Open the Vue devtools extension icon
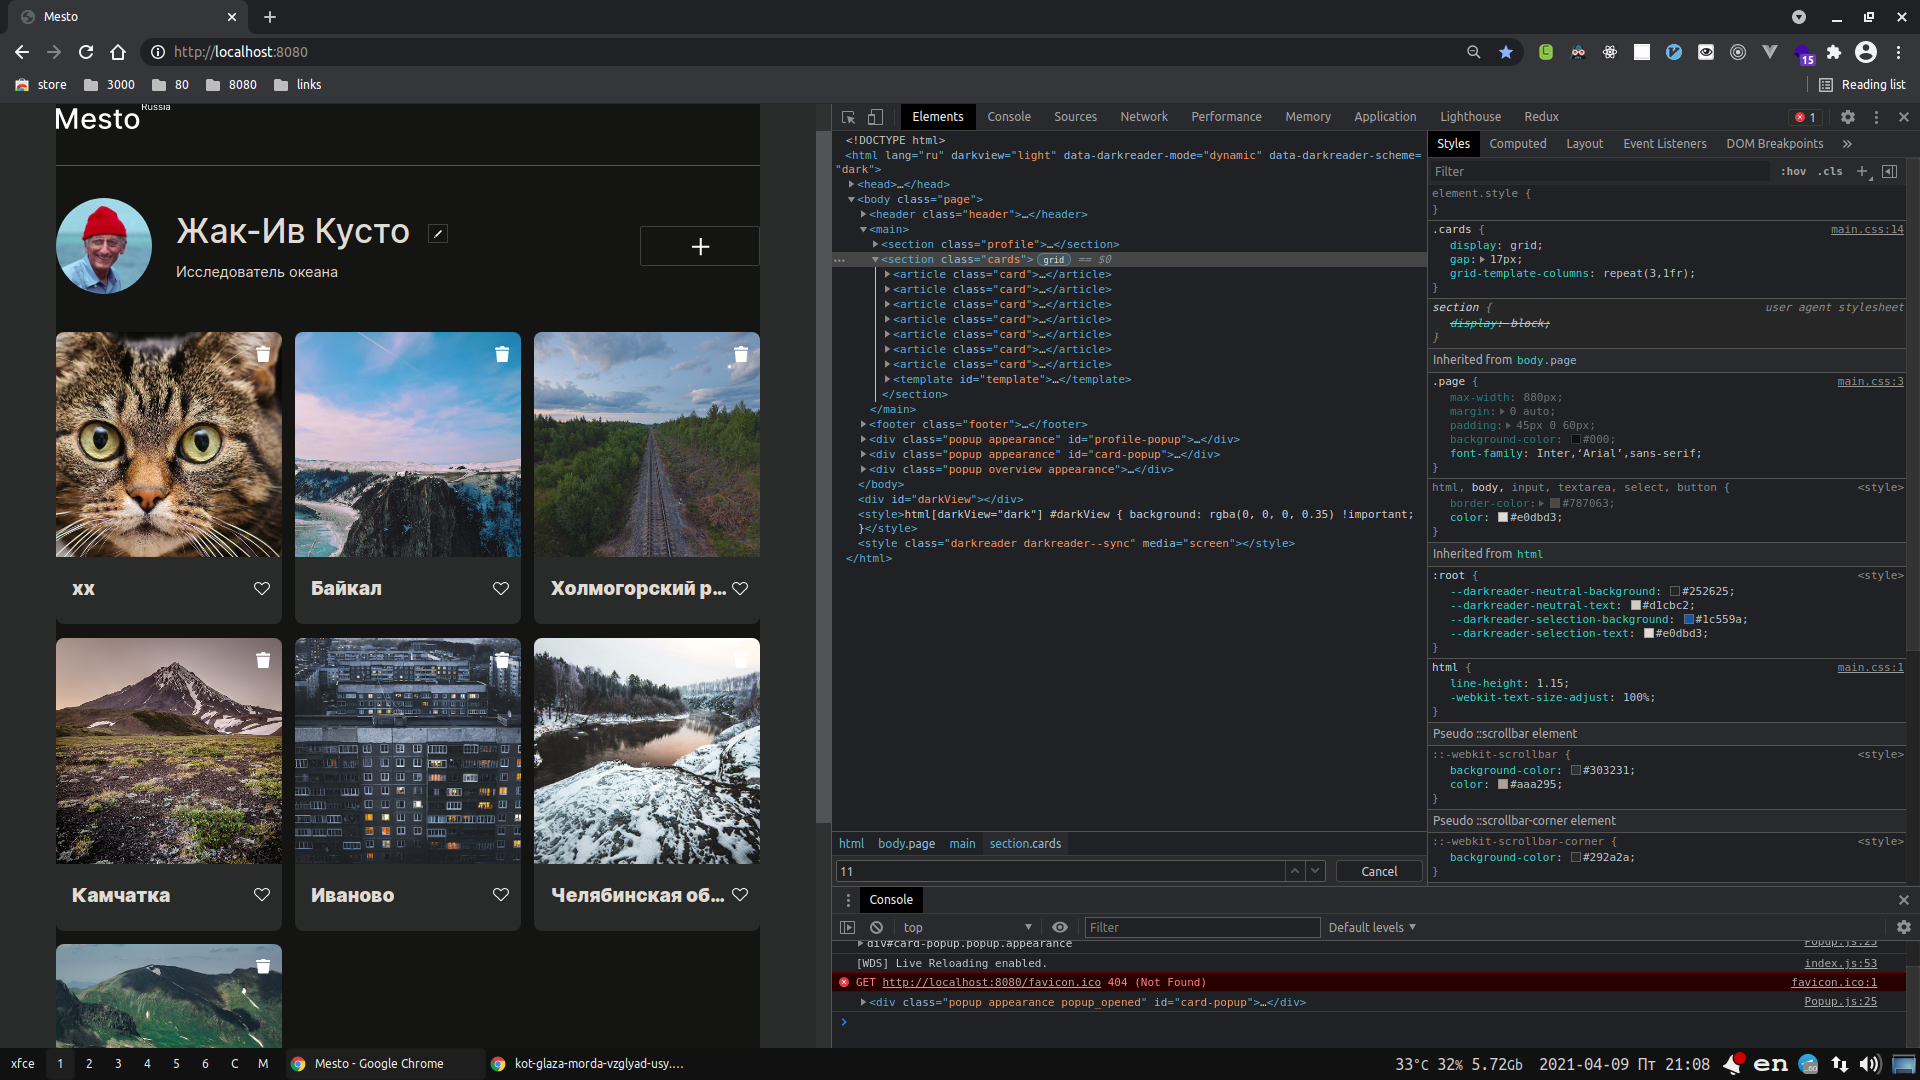1920x1080 pixels. [1770, 52]
